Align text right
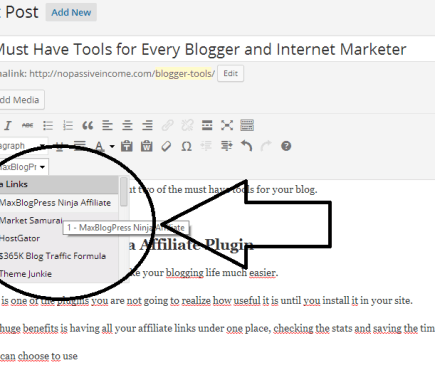Image resolution: width=435 pixels, height=375 pixels. click(x=147, y=126)
